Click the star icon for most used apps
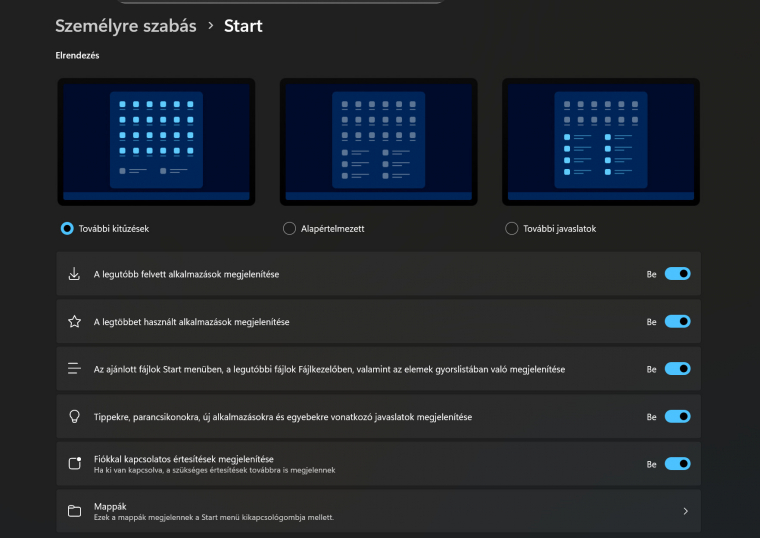The image size is (760, 538). tap(74, 322)
